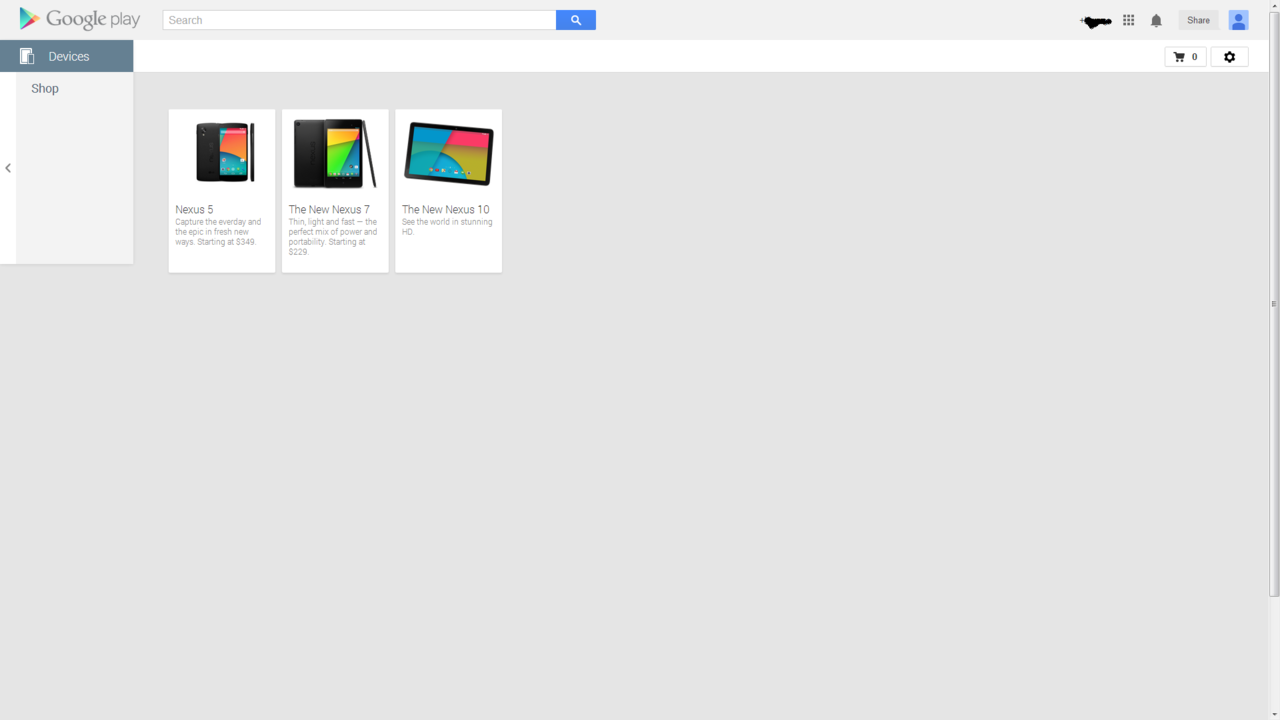Click the Devices icon in sidebar

pos(27,56)
